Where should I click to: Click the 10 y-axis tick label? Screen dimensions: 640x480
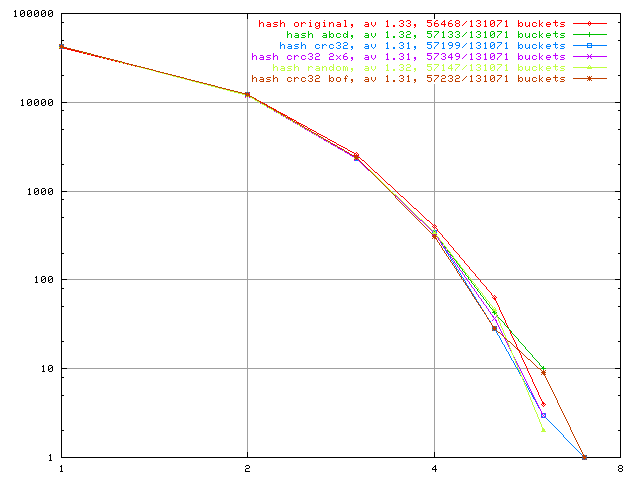point(46,369)
